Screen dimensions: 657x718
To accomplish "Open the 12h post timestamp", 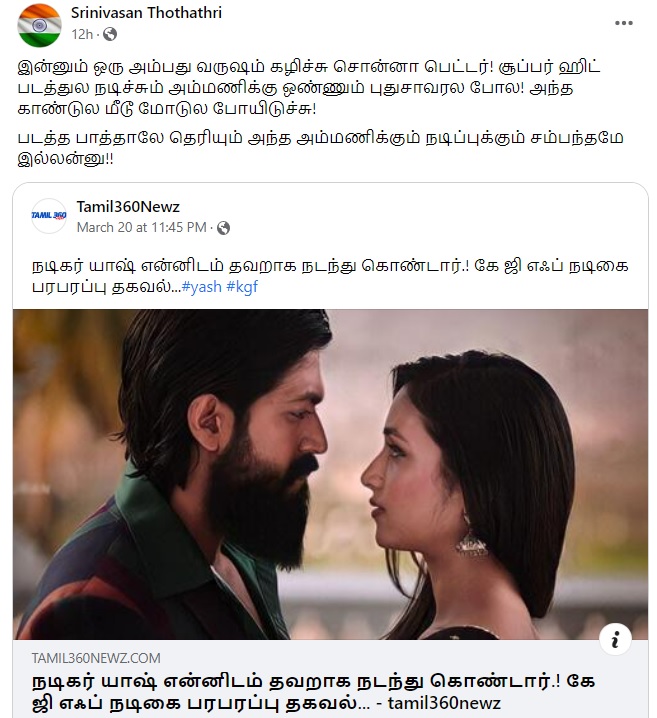I will 82,34.
